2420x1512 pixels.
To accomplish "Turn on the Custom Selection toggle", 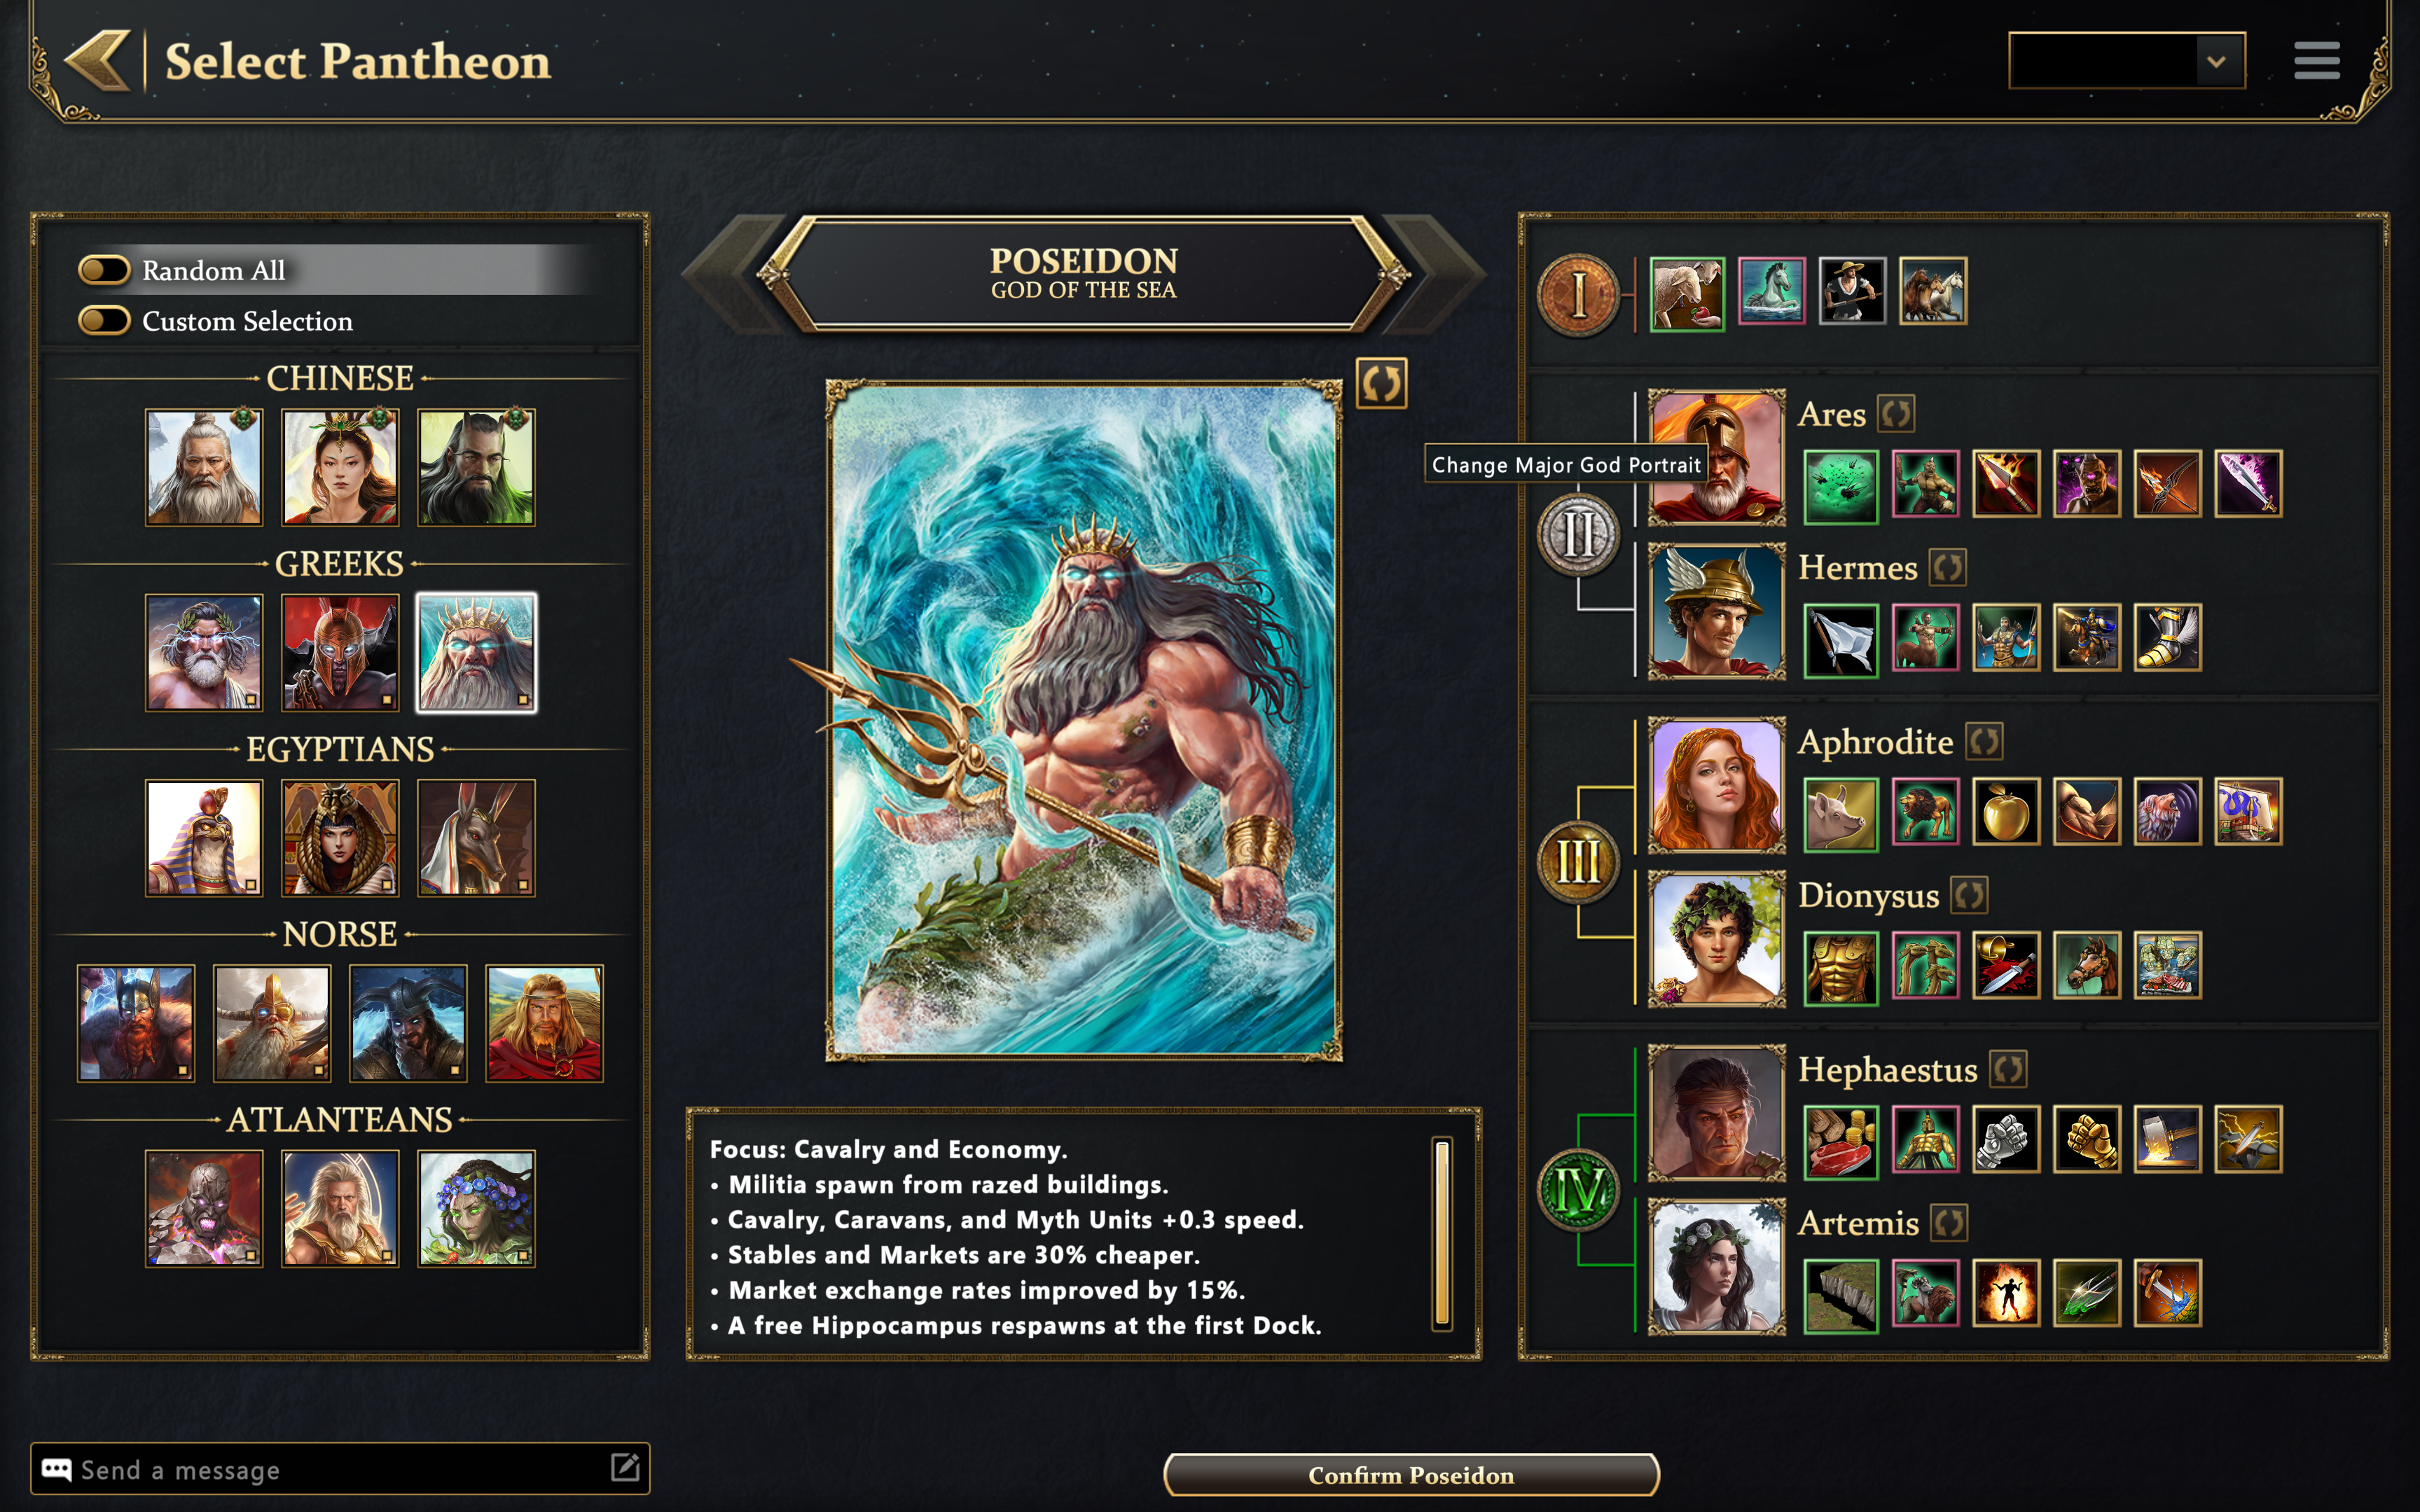I will [x=104, y=321].
